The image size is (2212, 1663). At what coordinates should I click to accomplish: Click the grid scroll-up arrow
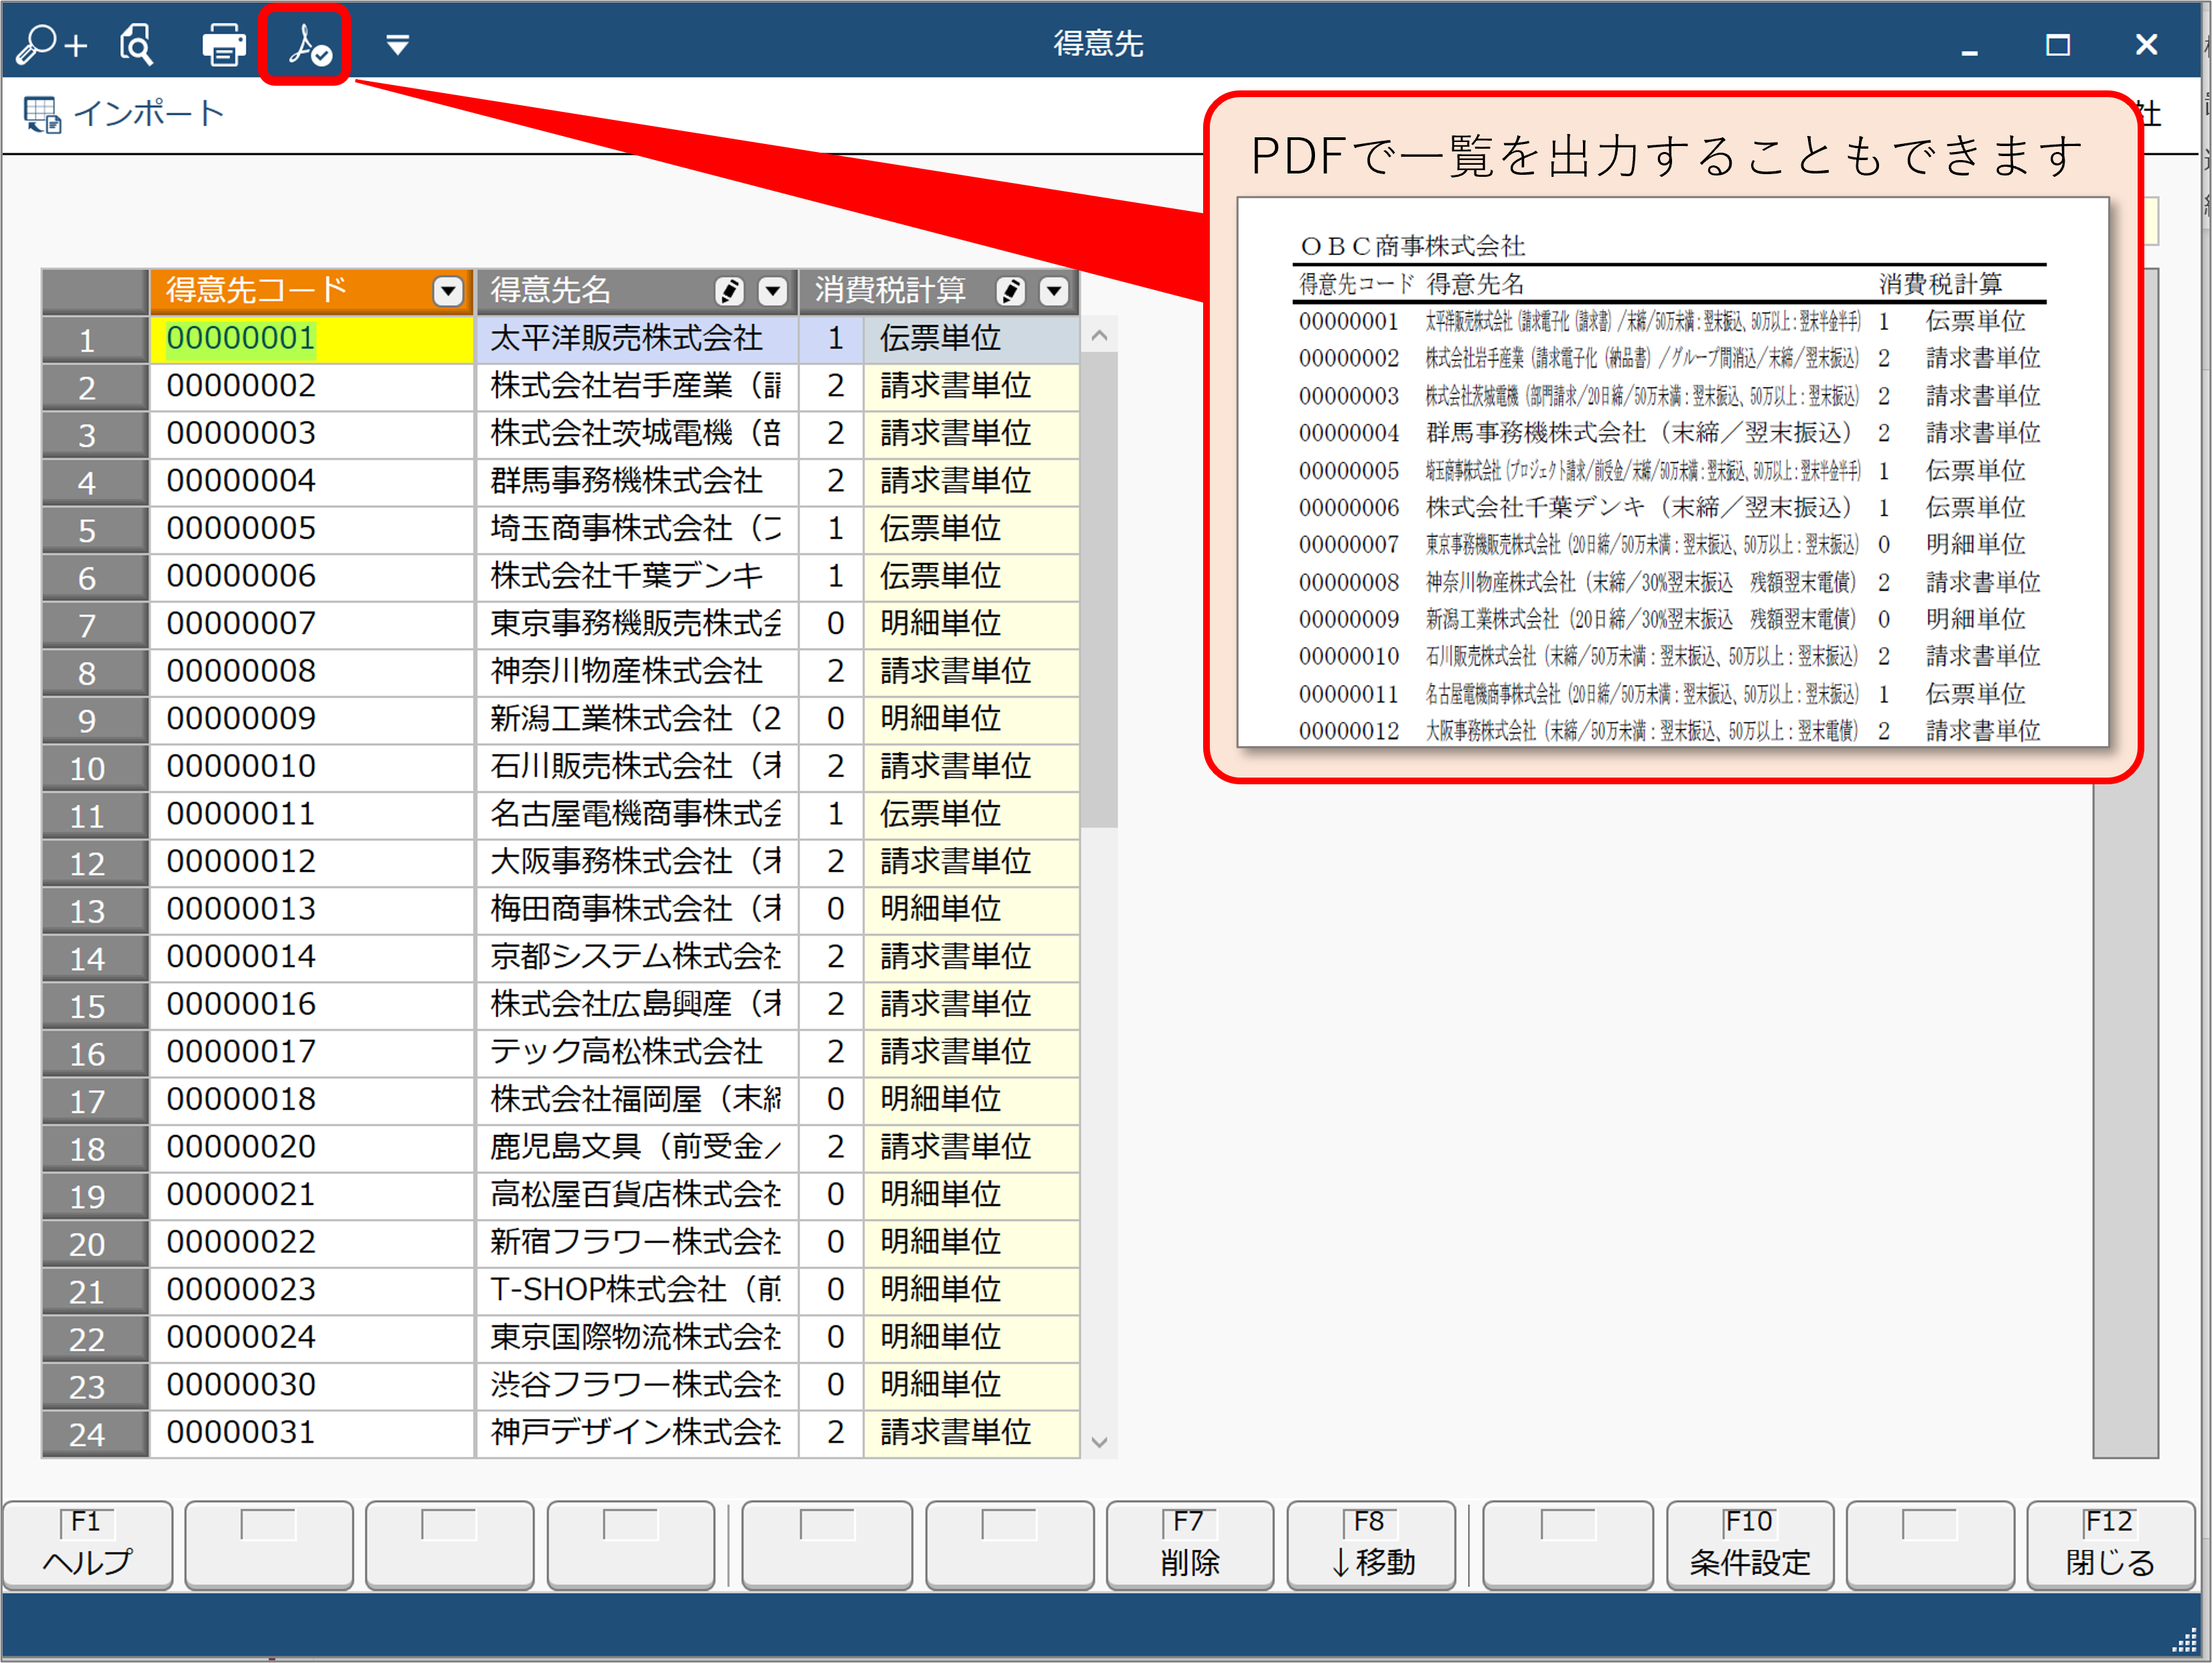point(1099,336)
